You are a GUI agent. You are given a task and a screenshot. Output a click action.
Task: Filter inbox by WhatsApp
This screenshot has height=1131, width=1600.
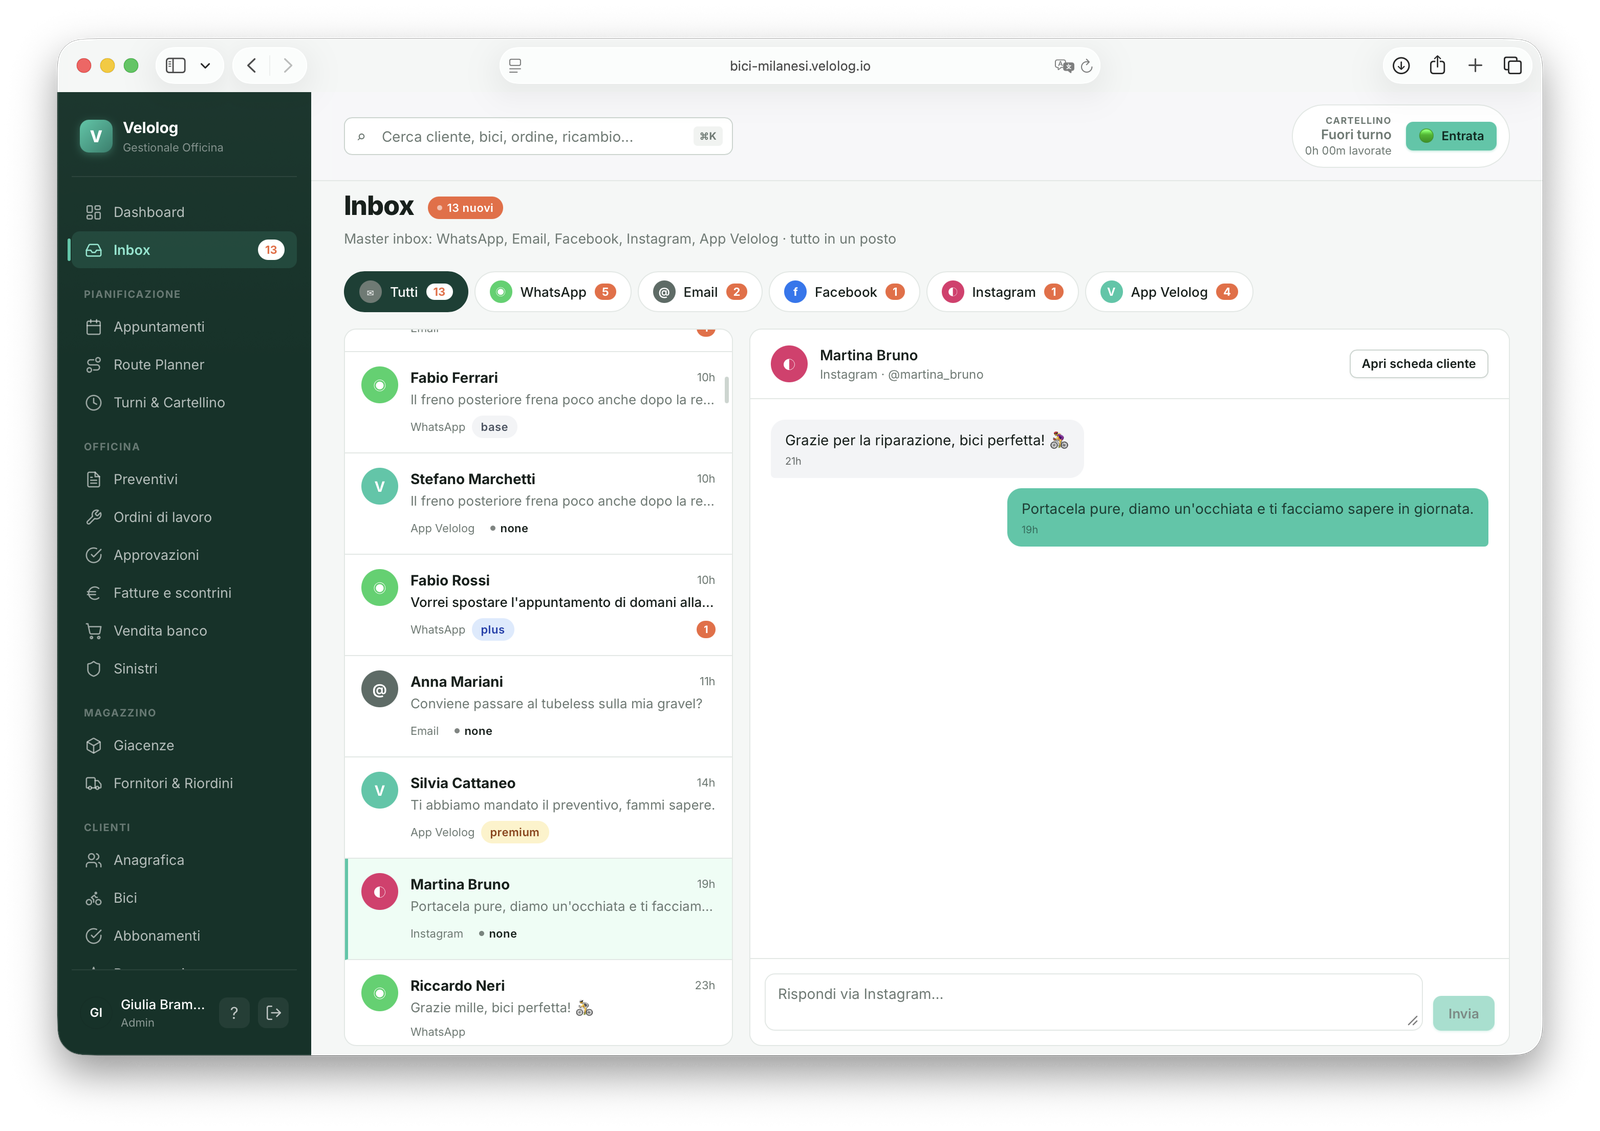pos(553,292)
